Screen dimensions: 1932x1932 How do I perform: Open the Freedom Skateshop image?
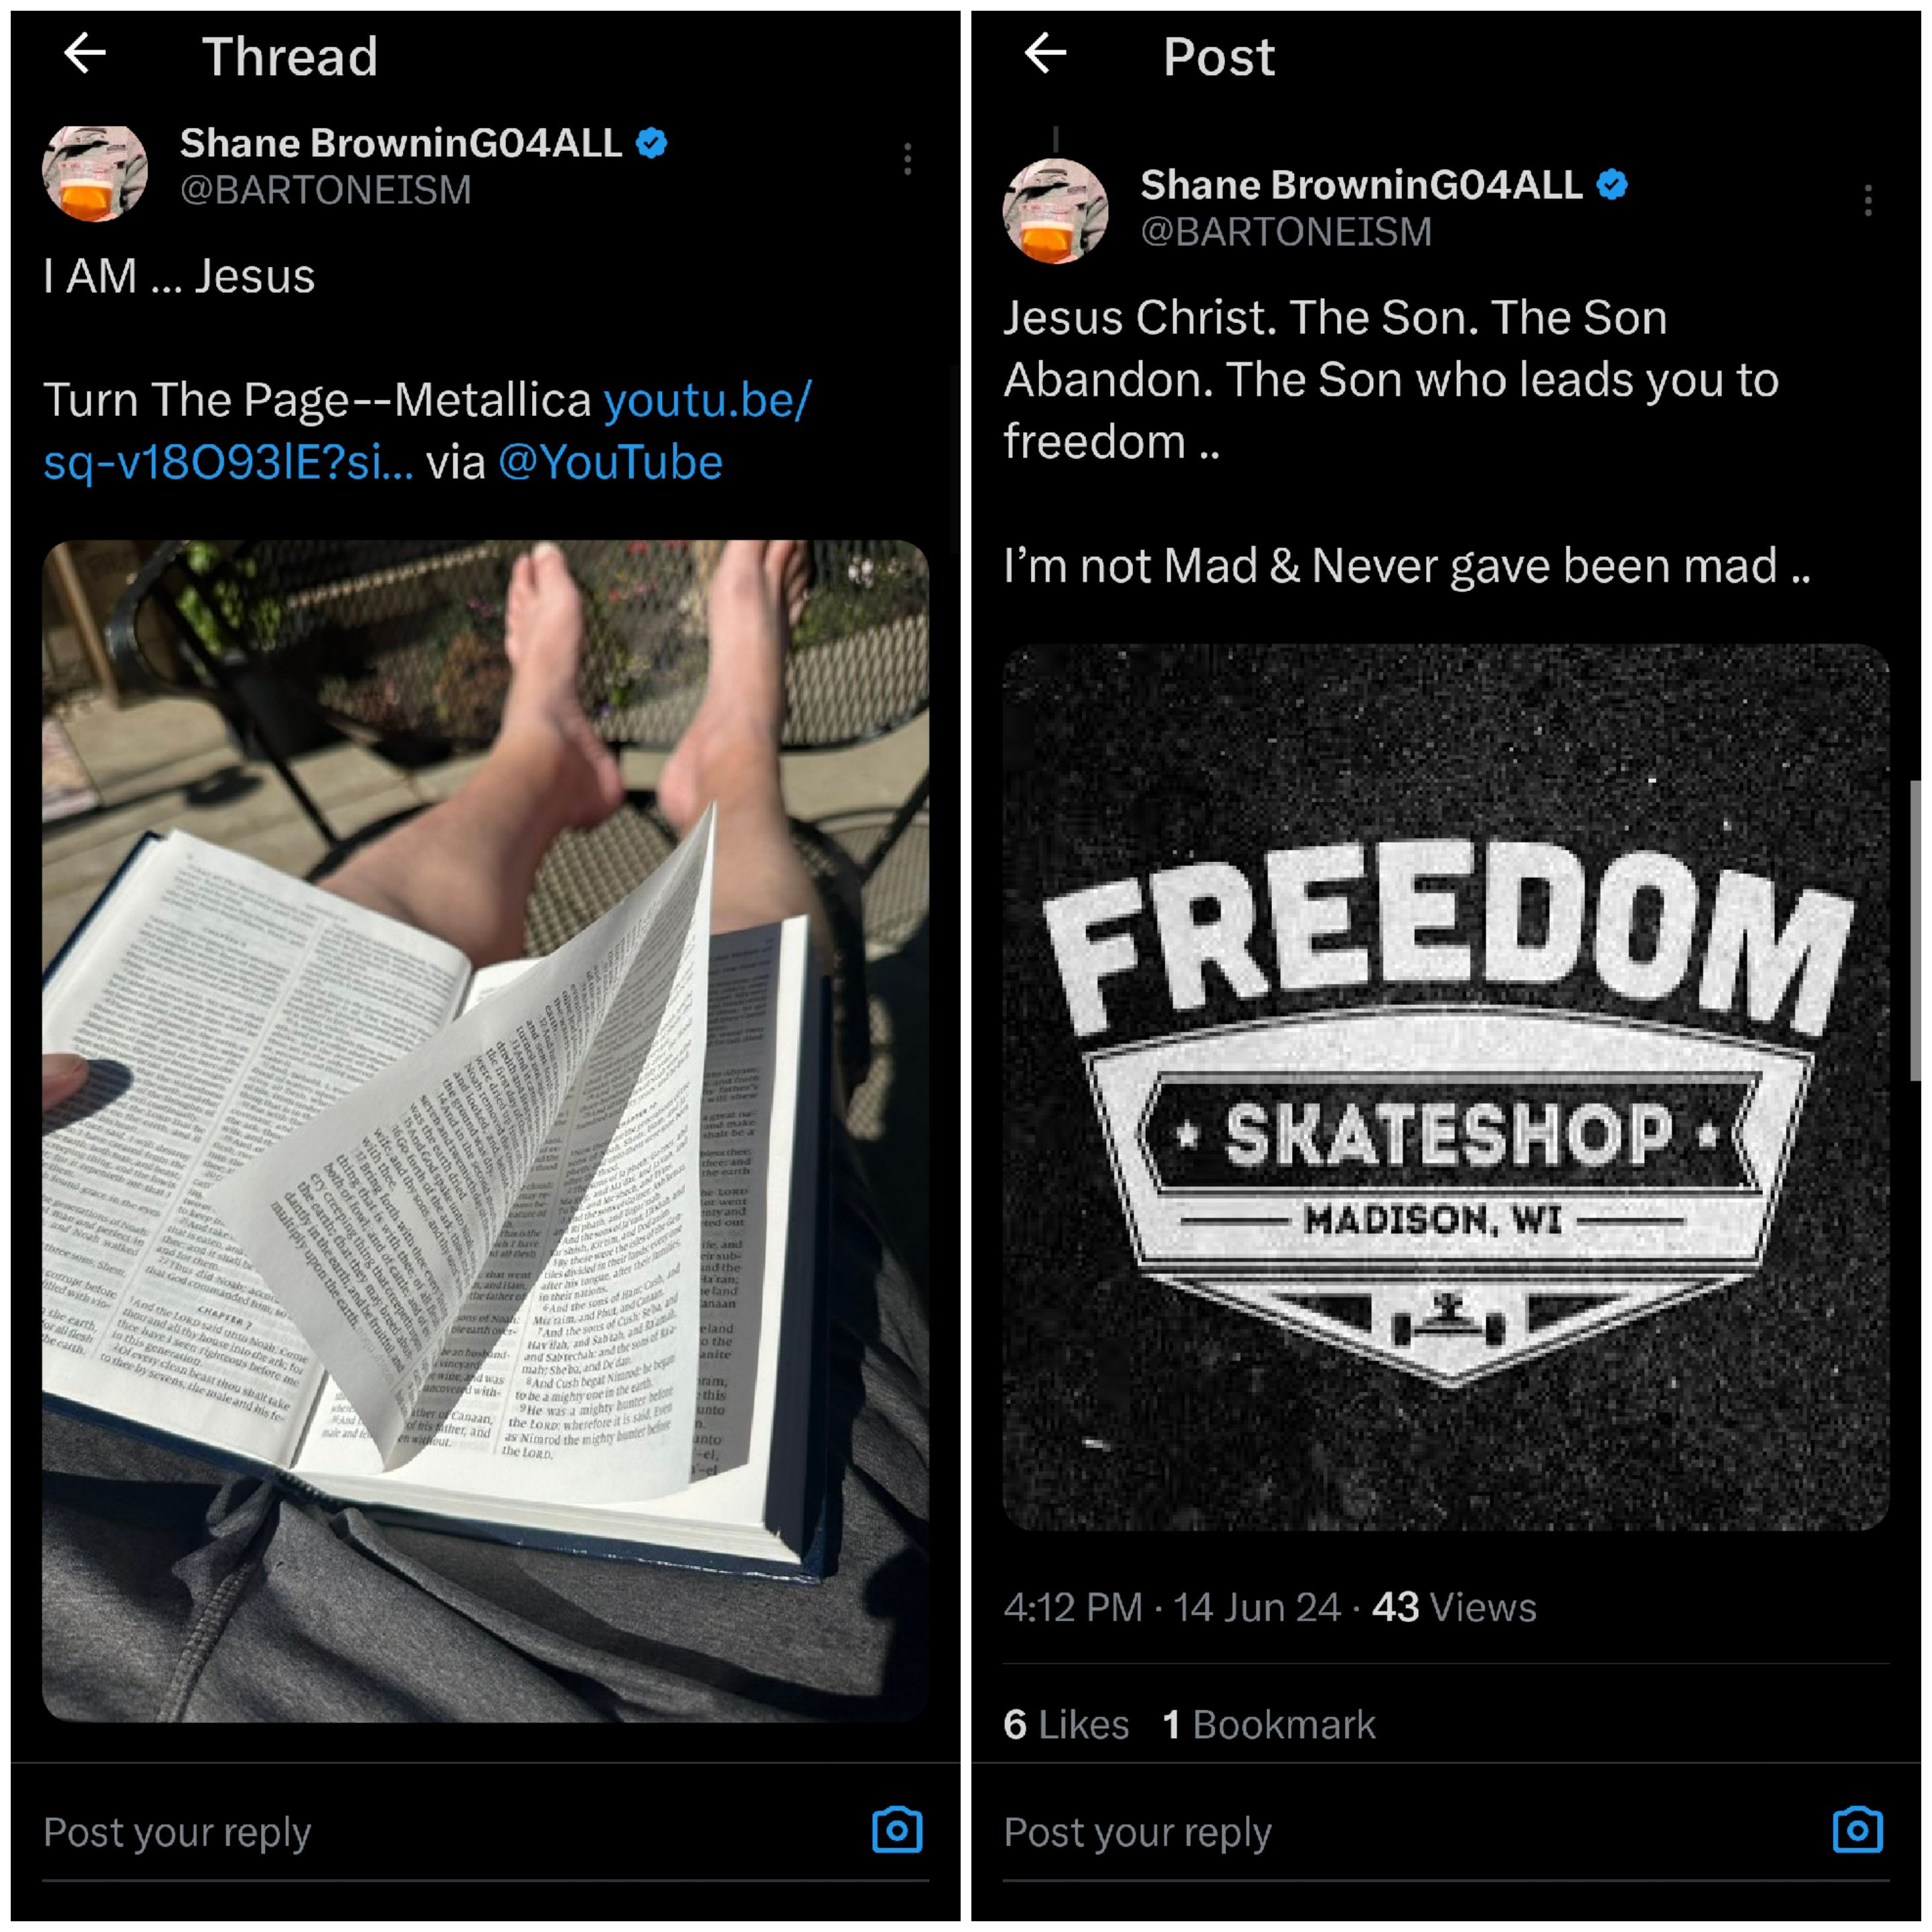coord(1446,1087)
